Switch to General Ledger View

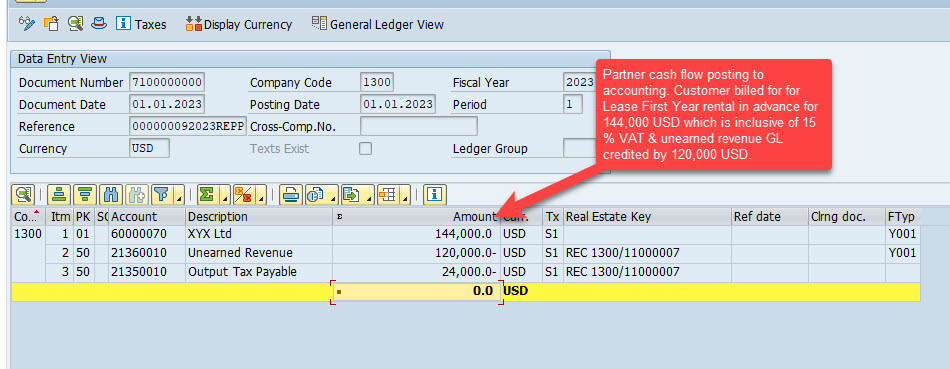coord(378,24)
